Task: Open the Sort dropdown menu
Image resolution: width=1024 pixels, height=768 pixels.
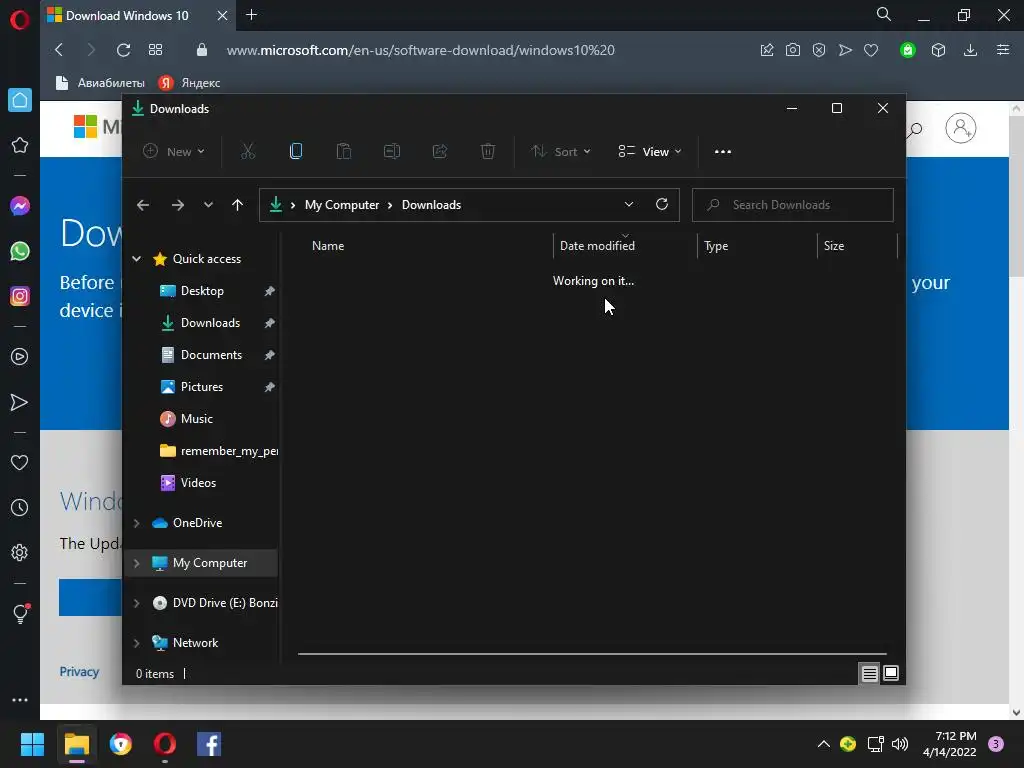Action: (561, 152)
